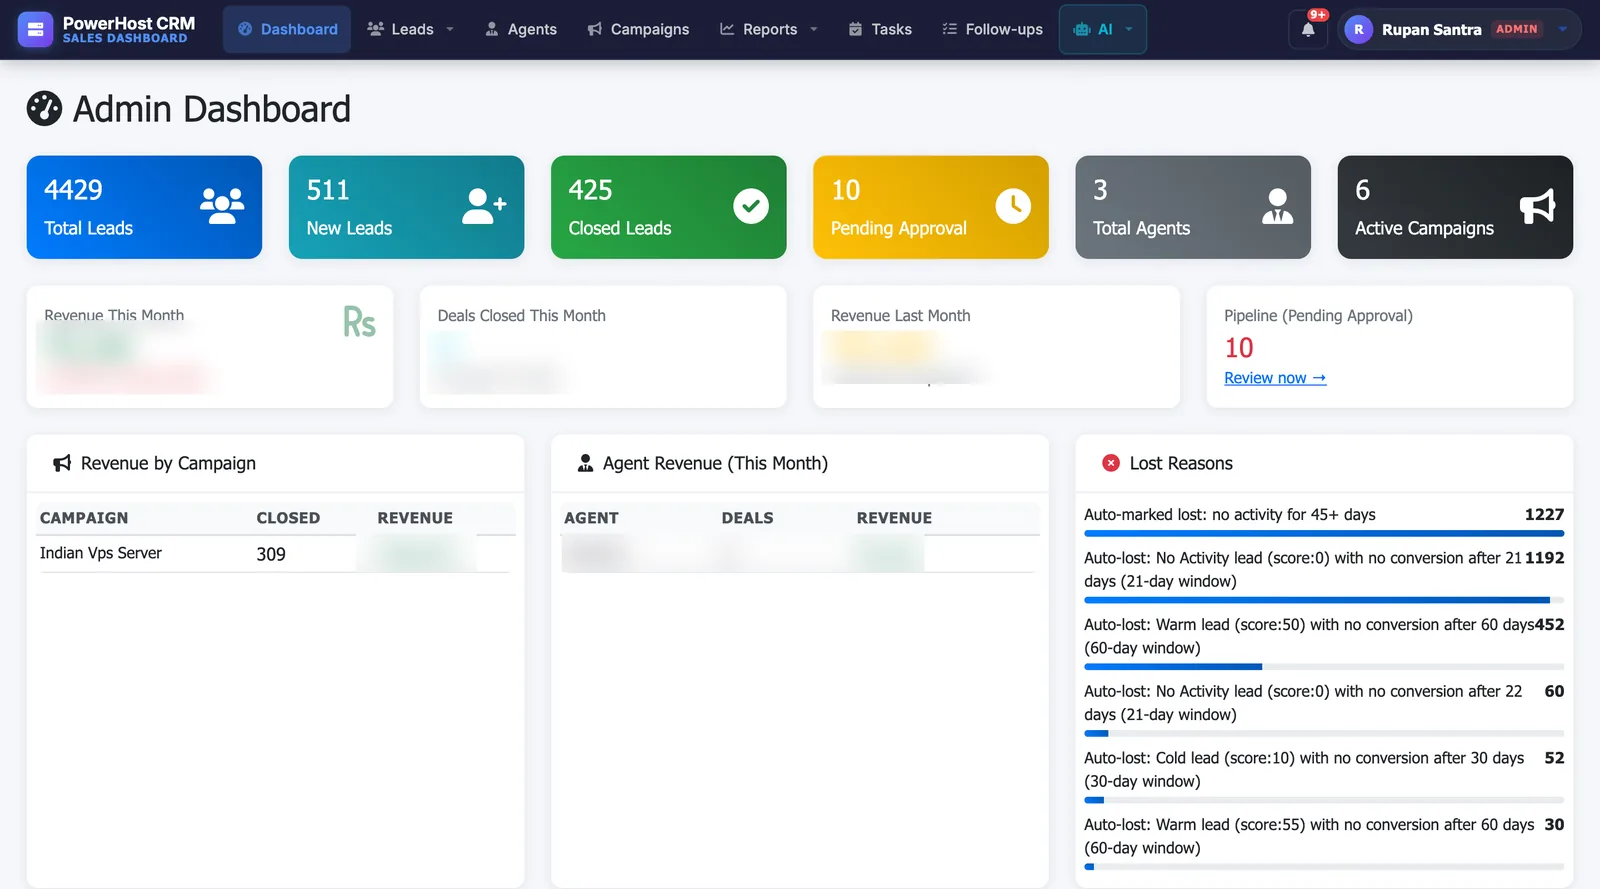Open the 4429 Total Leads card
The image size is (1600, 889).
click(144, 207)
